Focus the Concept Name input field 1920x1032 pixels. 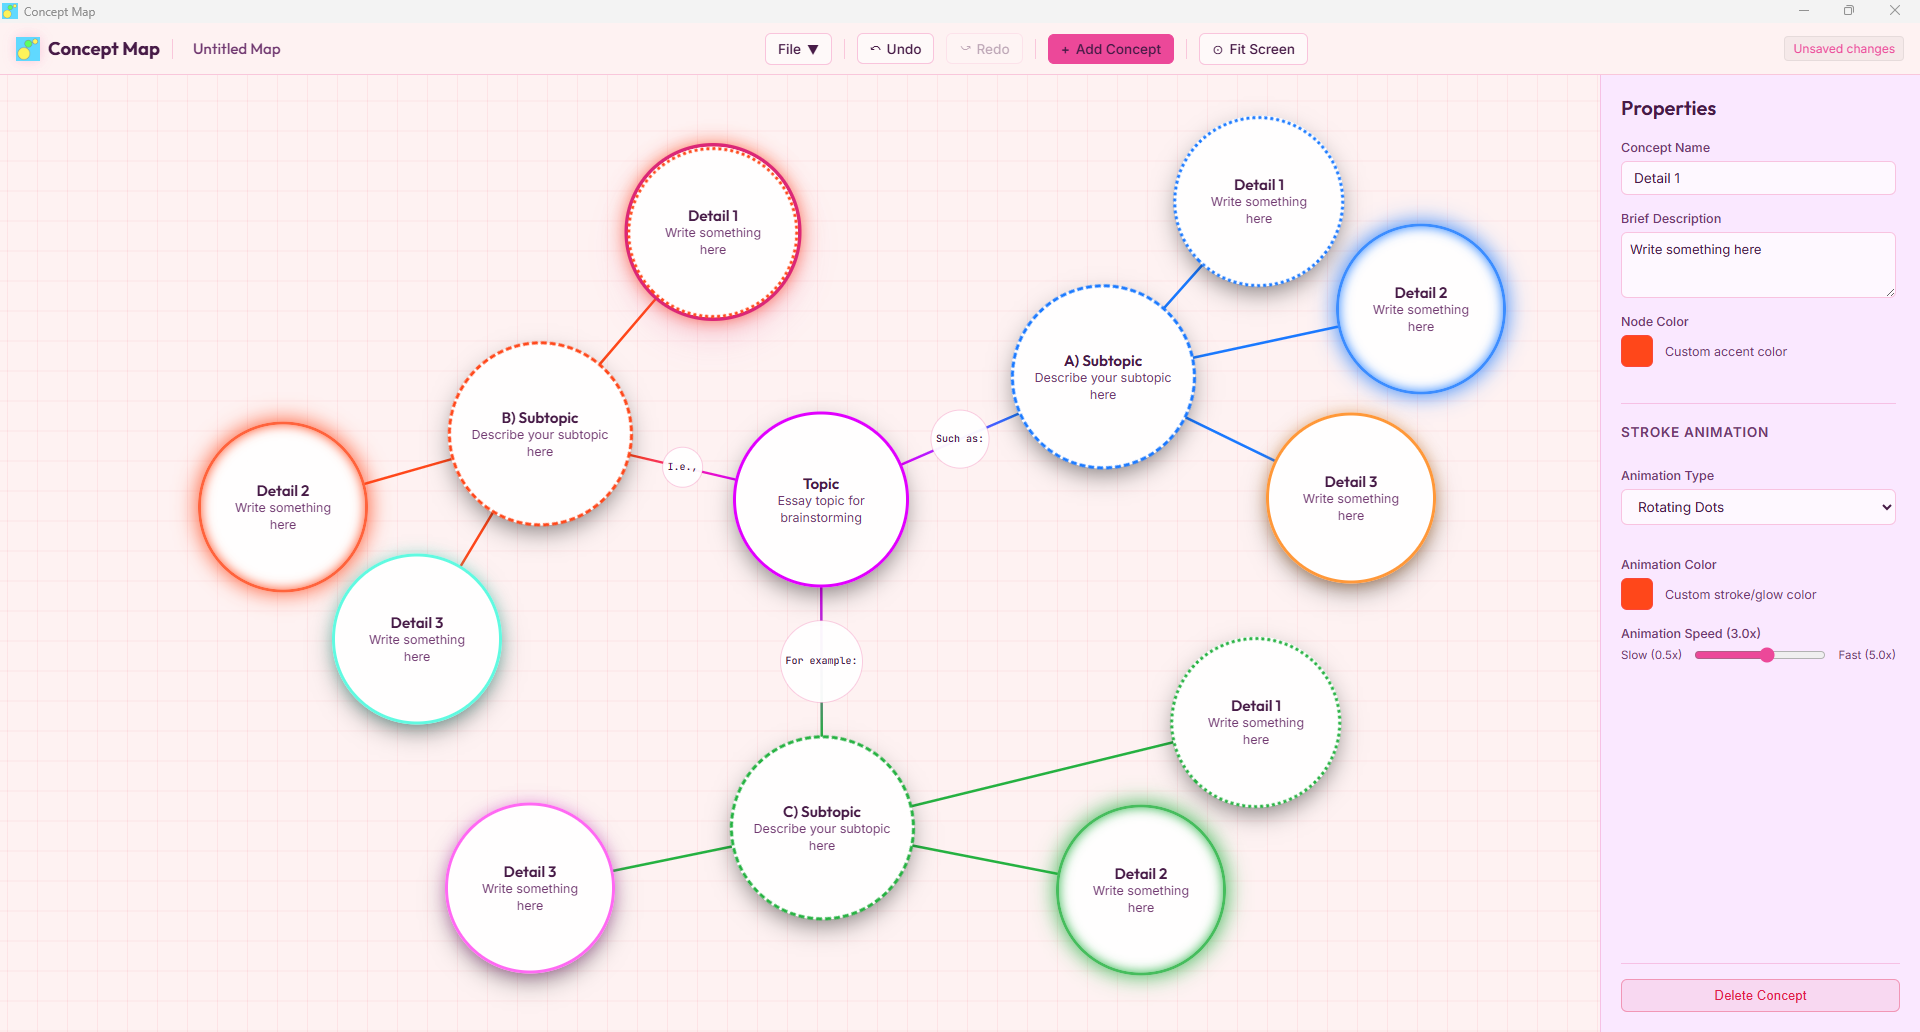click(1758, 178)
